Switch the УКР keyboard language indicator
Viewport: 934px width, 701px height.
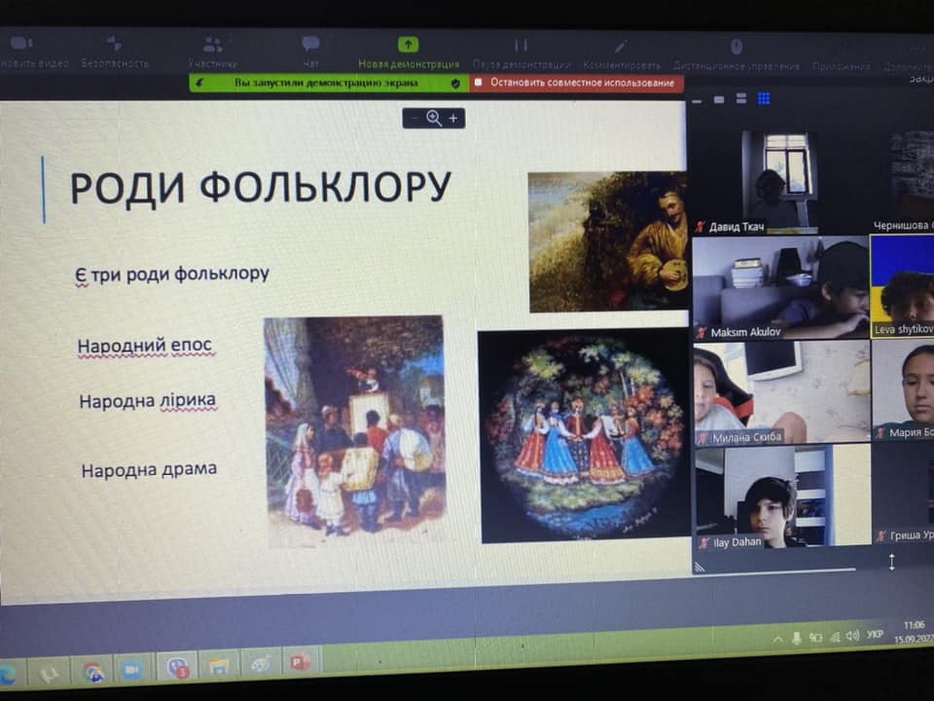point(875,634)
